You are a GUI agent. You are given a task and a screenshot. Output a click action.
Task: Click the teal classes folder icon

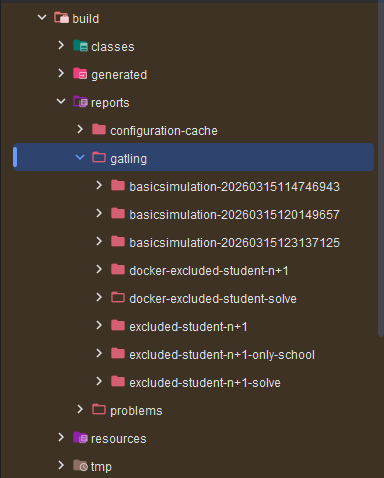click(x=80, y=46)
